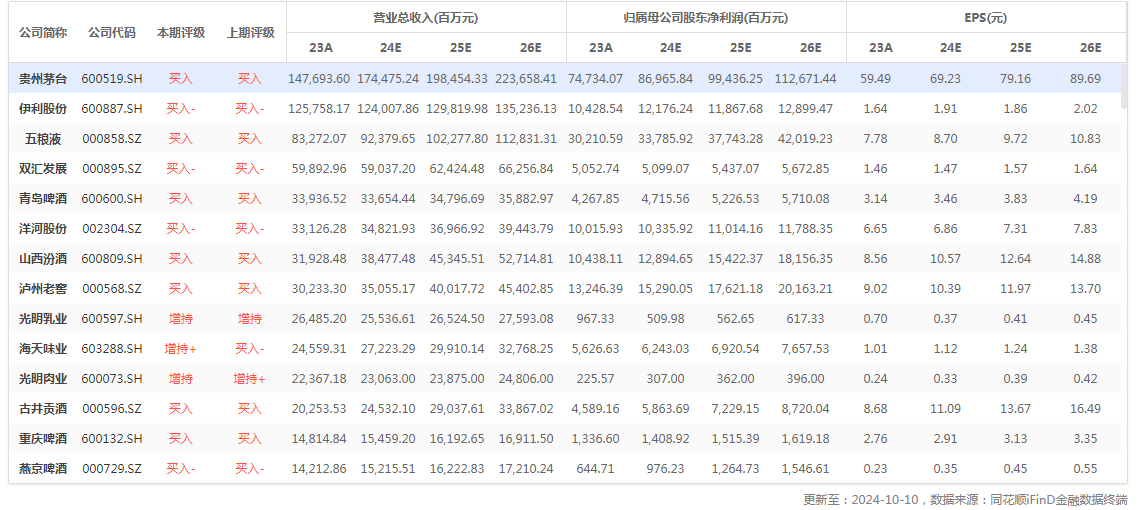Click the 五粮液 row name
The image size is (1147, 510).
point(42,138)
